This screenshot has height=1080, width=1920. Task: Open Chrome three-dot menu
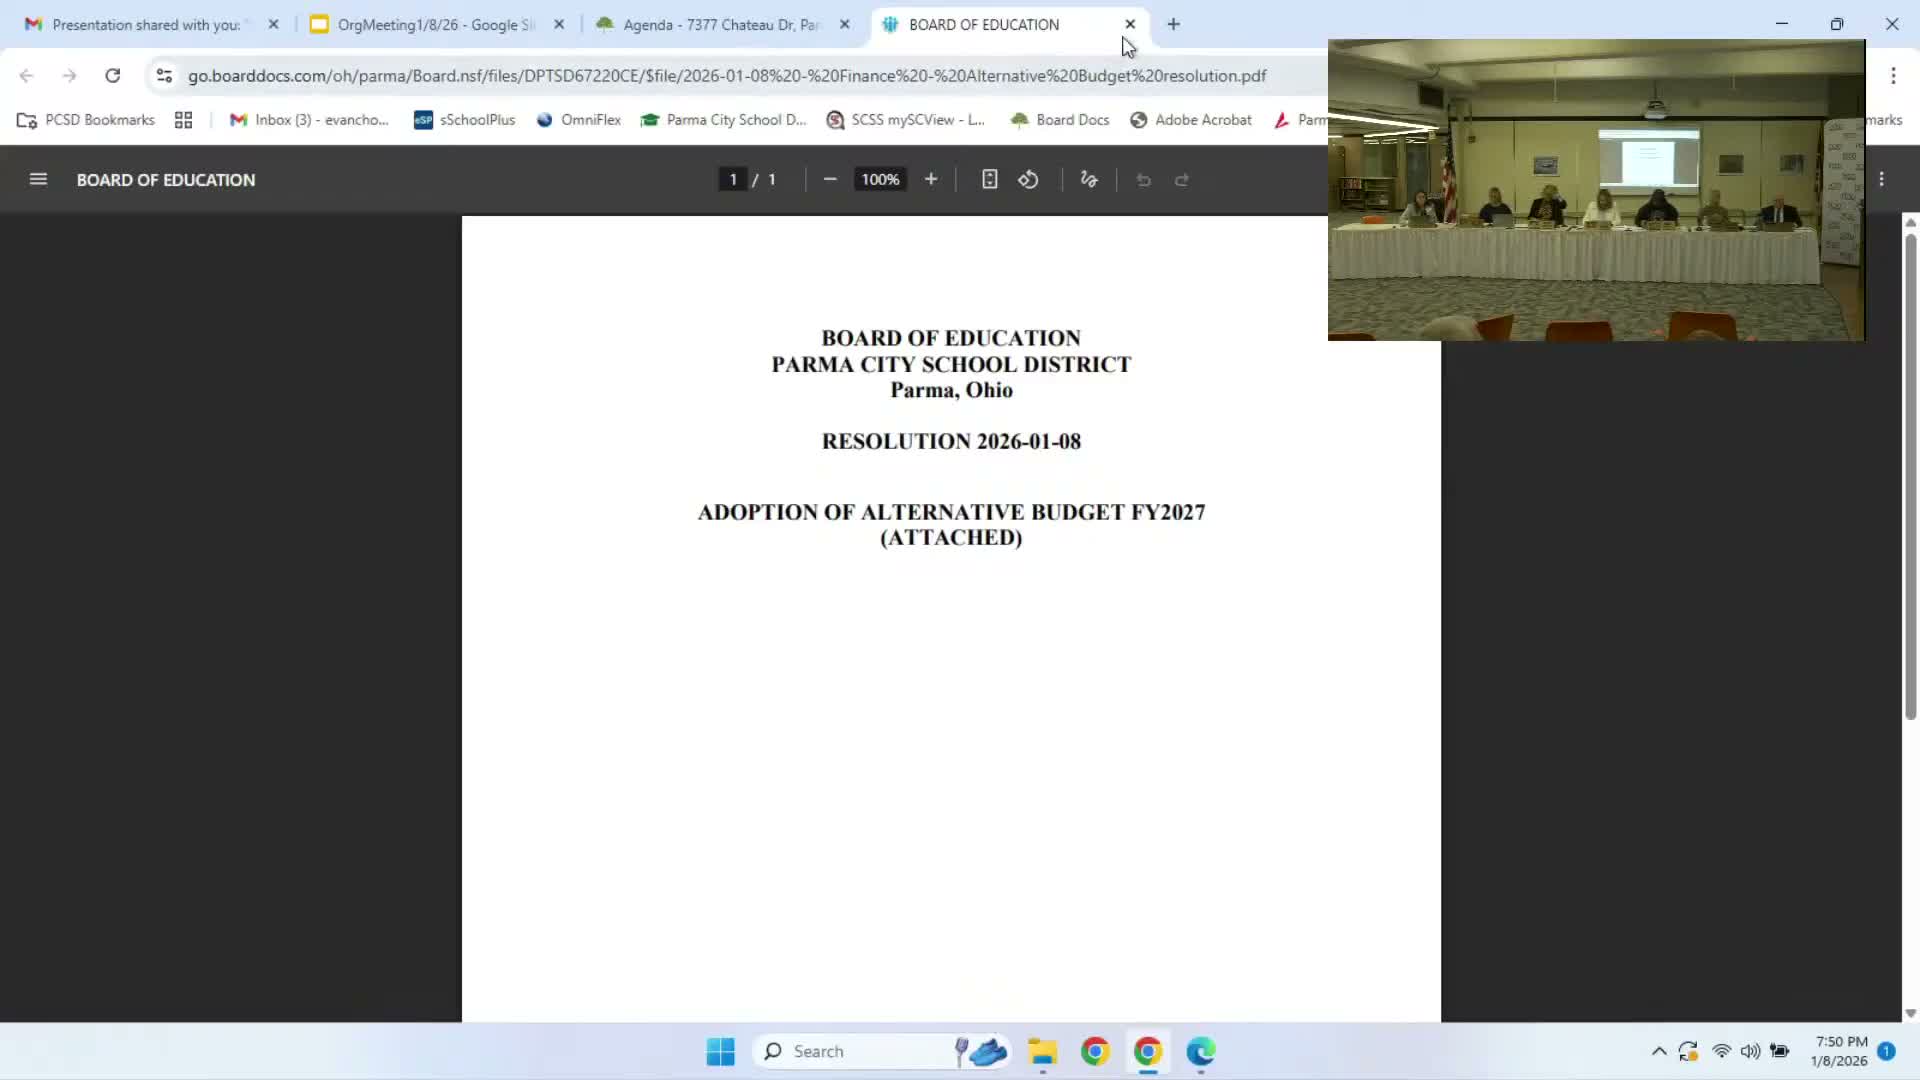pos(1893,76)
